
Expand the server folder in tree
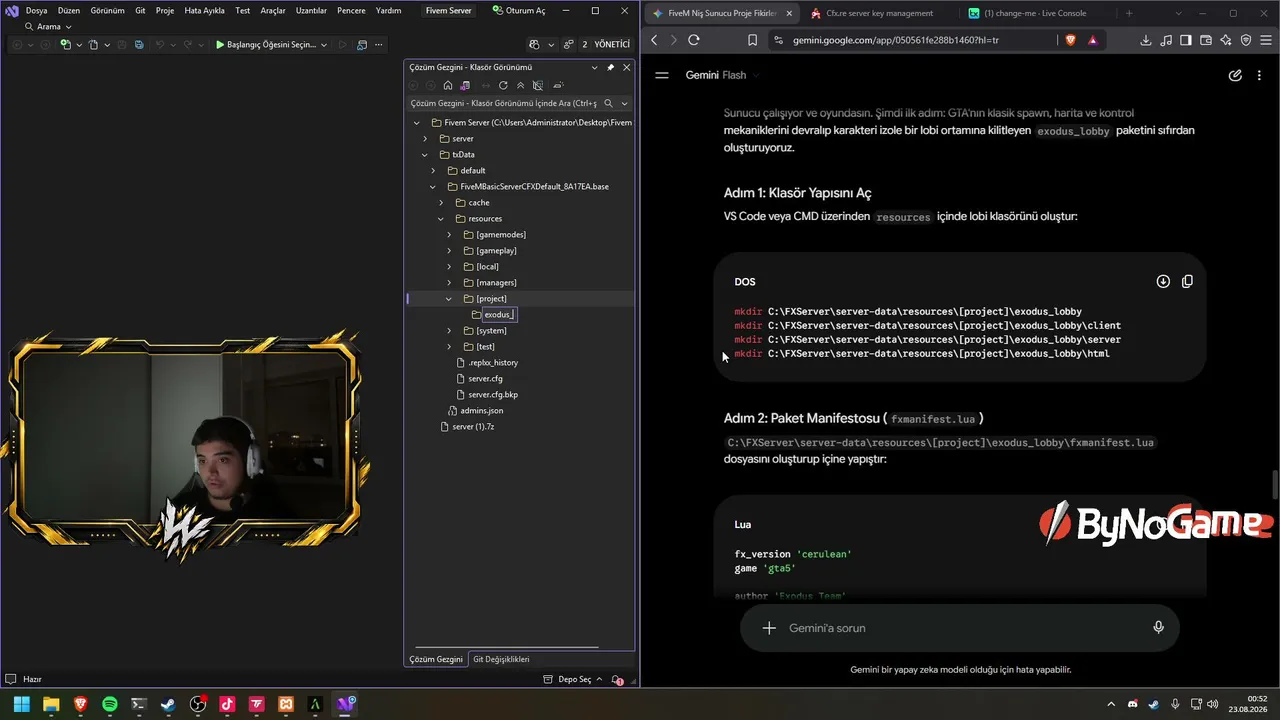tap(425, 139)
